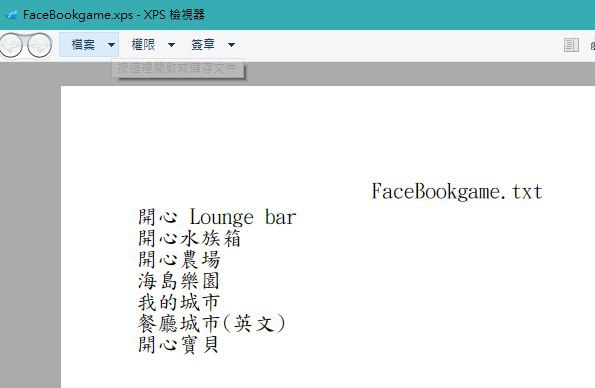This screenshot has width=595, height=388.
Task: Click the 我的城市 line in the document
Action: tap(179, 303)
